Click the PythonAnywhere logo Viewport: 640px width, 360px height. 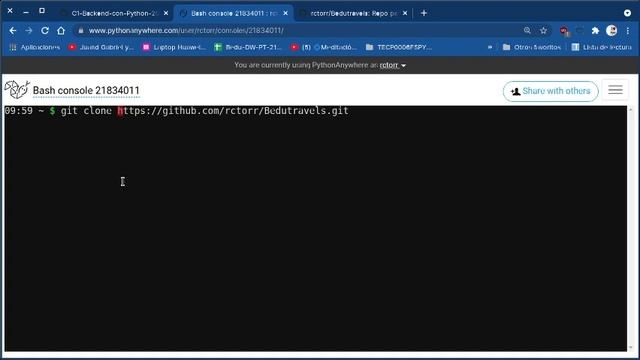(x=17, y=89)
